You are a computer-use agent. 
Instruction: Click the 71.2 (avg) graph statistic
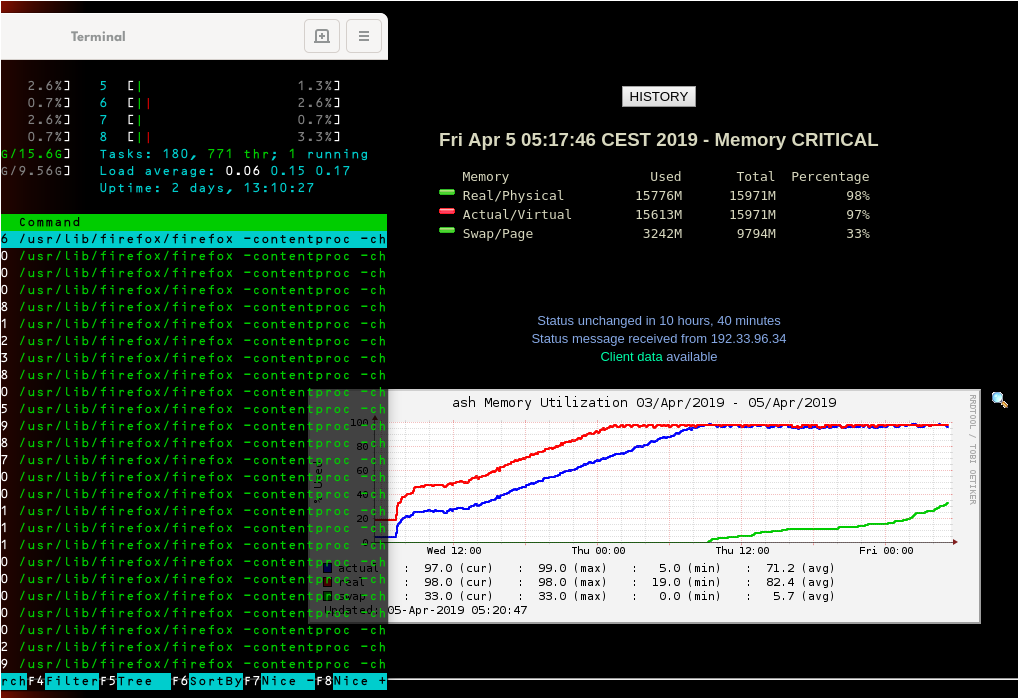pos(800,568)
